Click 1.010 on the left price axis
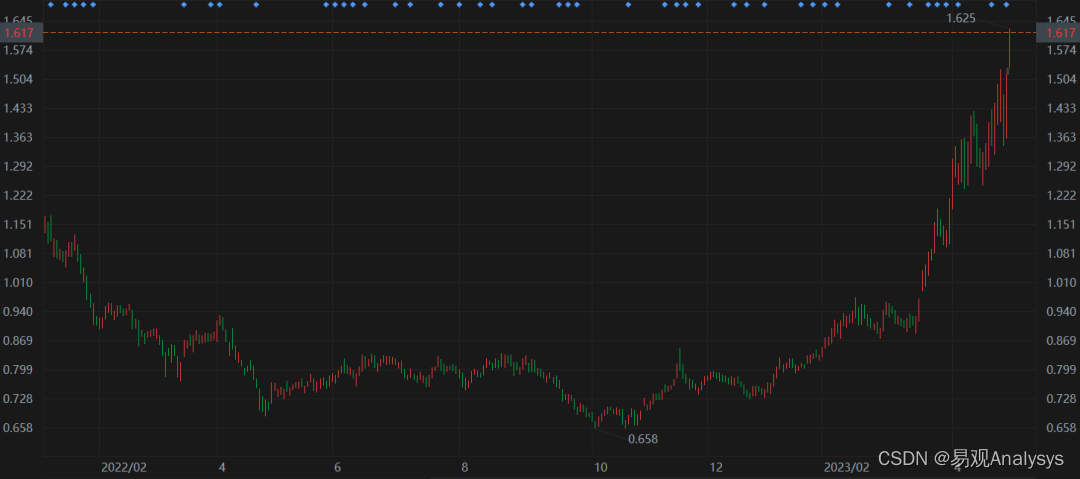Screen dimensions: 1080x479 point(19,282)
